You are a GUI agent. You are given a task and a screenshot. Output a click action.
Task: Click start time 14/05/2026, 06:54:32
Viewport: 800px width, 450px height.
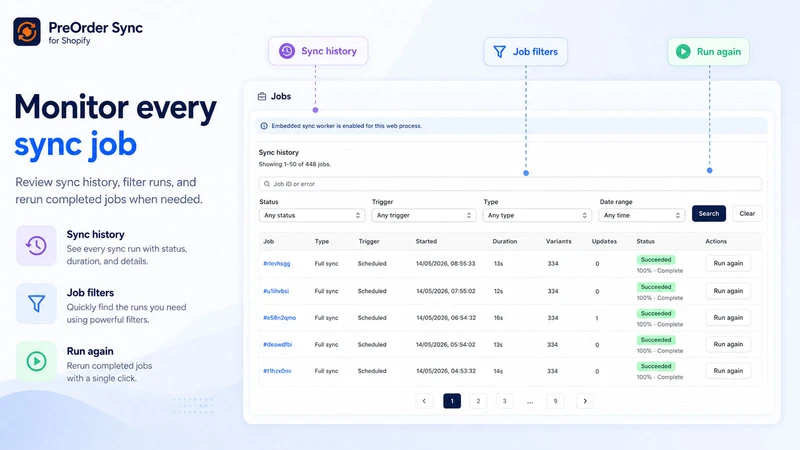pyautogui.click(x=446, y=318)
